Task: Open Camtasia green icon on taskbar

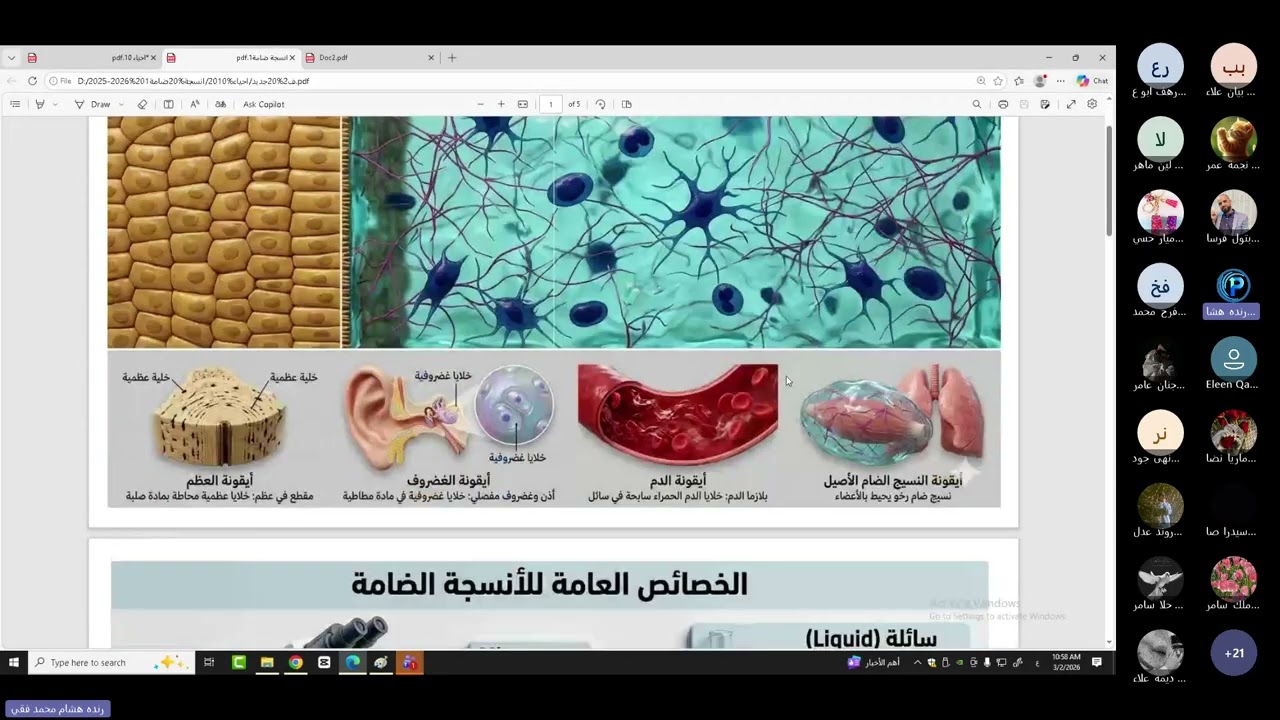Action: (239, 662)
